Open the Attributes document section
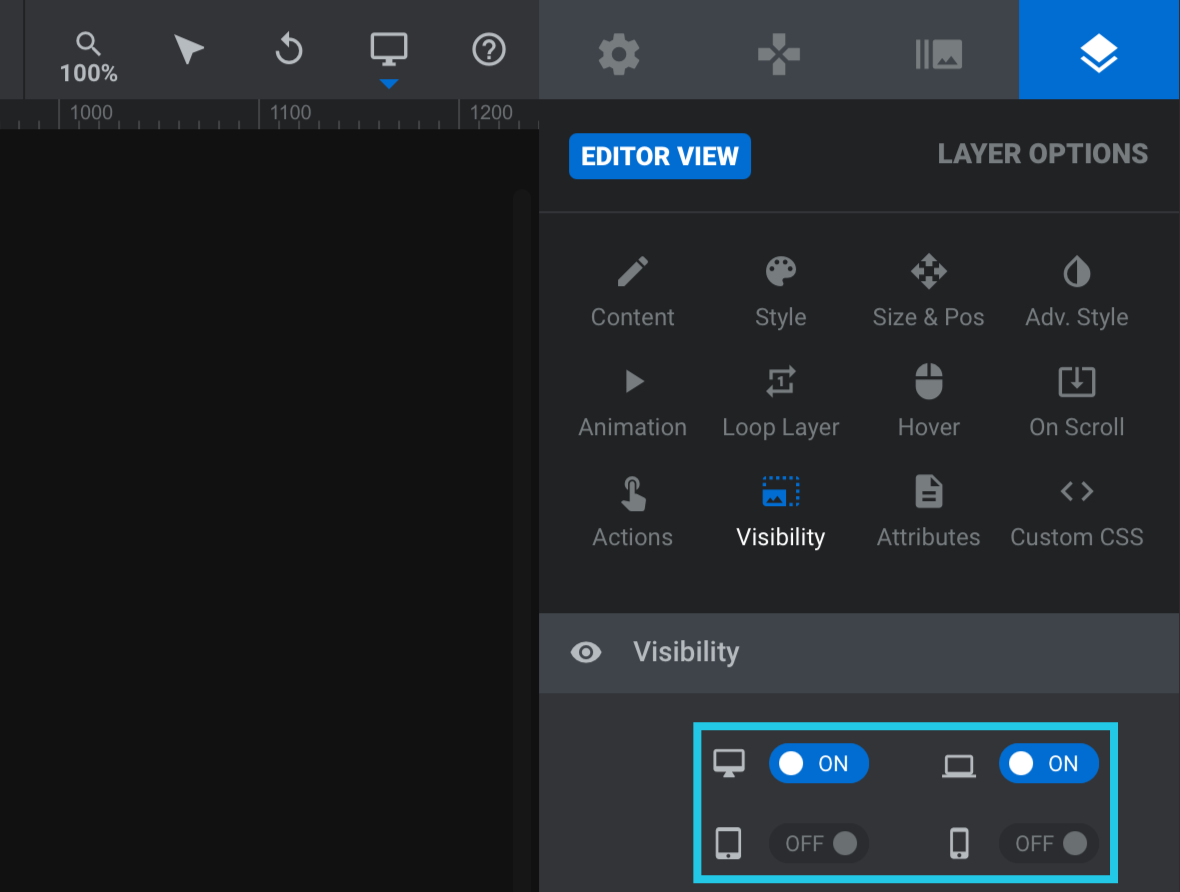 coord(928,512)
